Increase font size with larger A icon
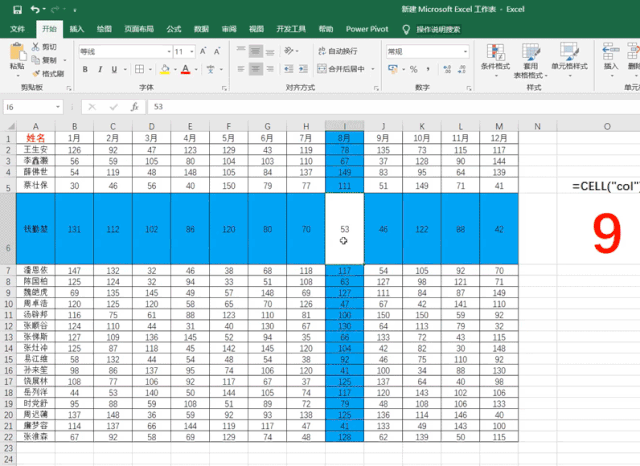 (x=203, y=51)
